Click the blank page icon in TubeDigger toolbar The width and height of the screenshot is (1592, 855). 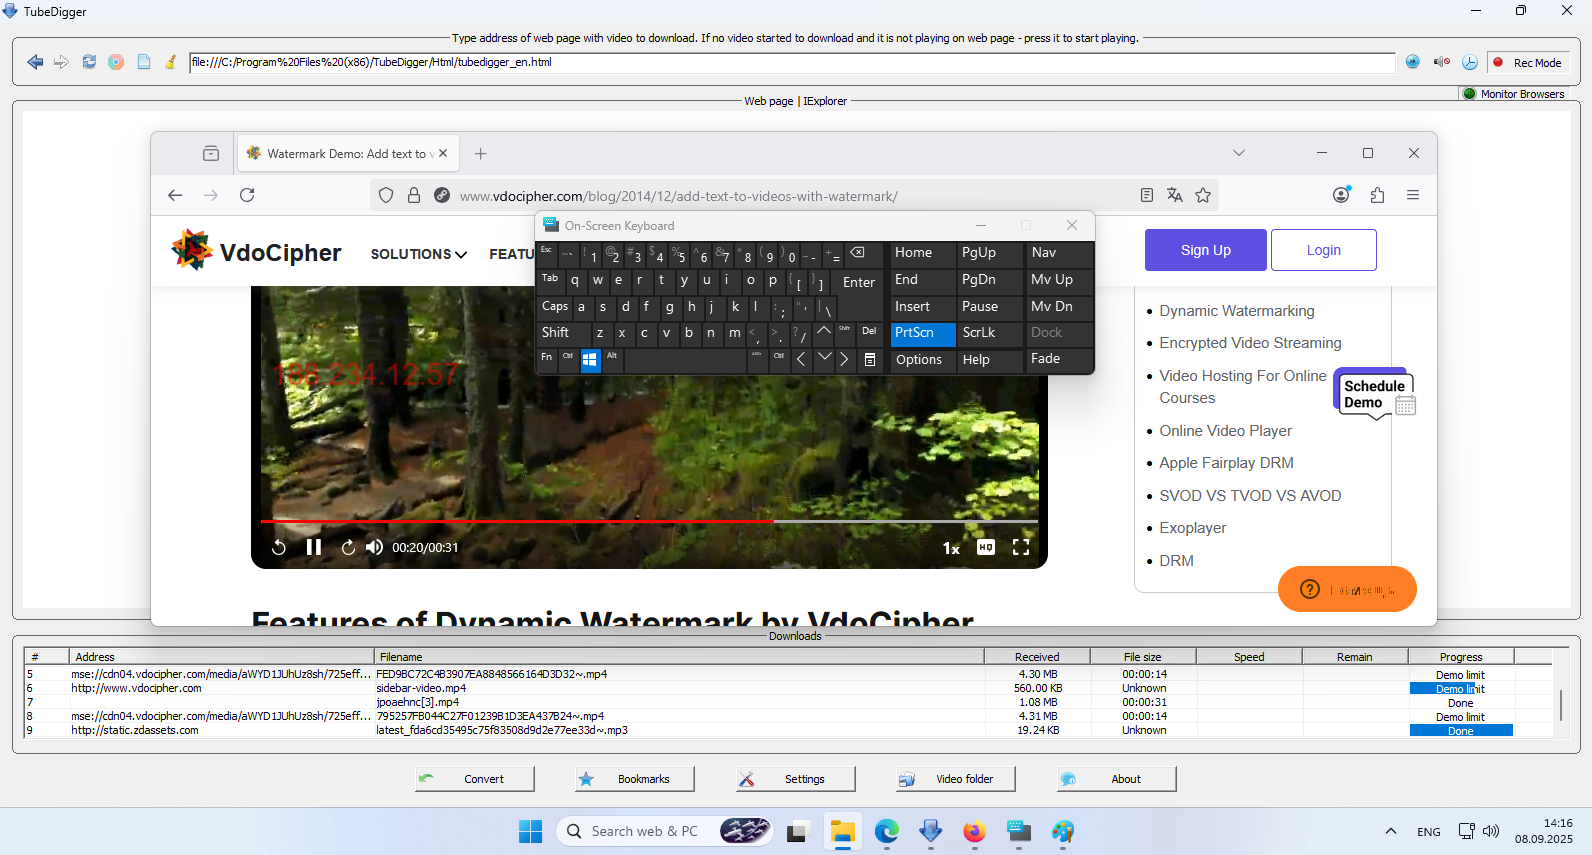pos(144,62)
